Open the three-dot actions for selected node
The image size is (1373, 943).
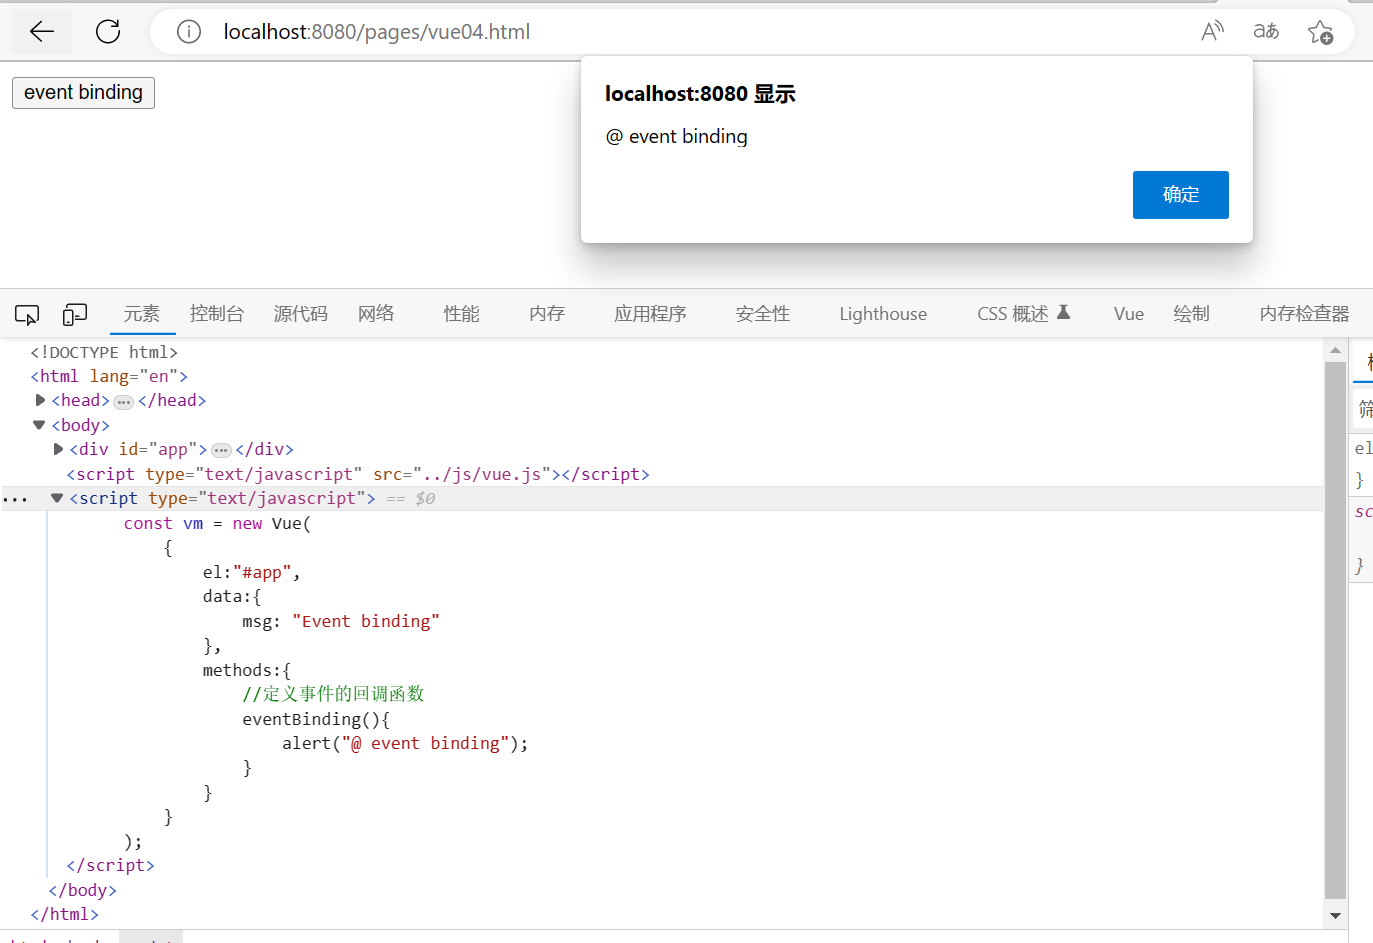tap(15, 499)
